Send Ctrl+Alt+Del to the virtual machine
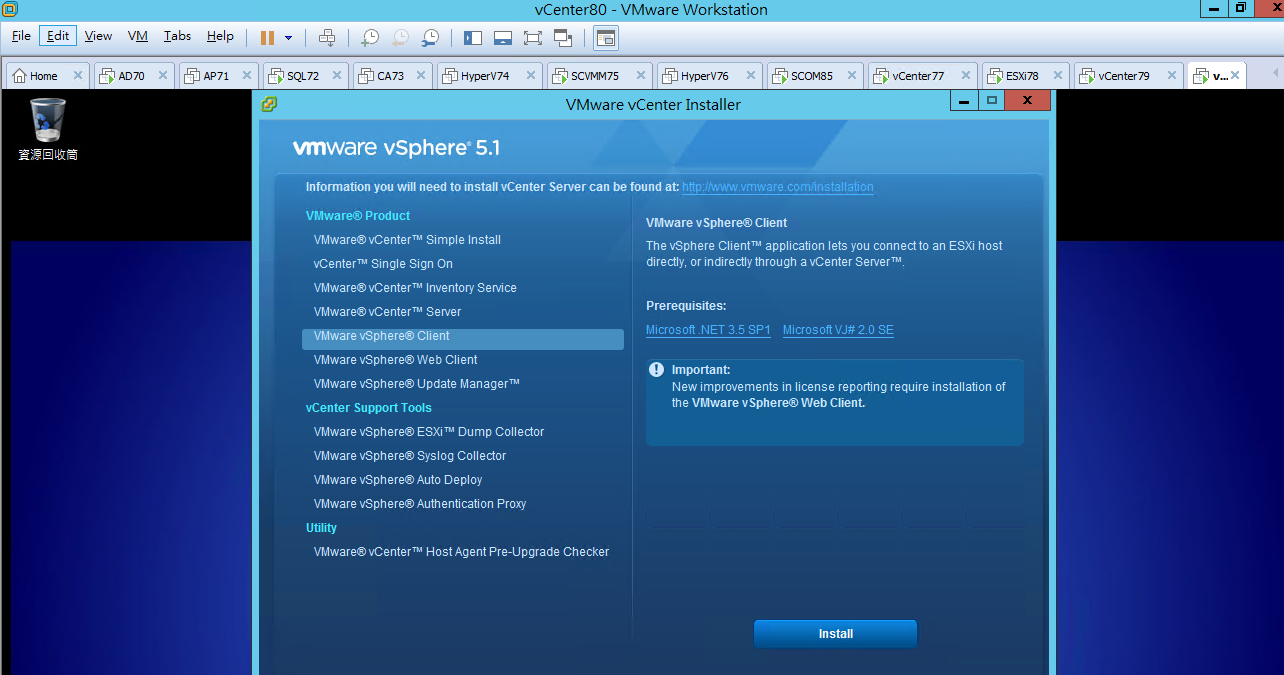1284x675 pixels. coord(327,37)
